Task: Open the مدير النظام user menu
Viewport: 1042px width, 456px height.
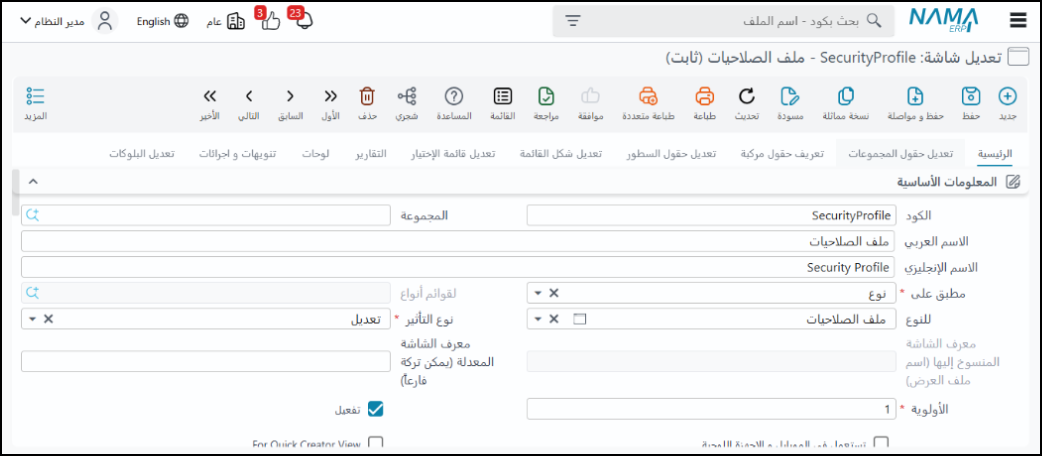Action: [68, 21]
